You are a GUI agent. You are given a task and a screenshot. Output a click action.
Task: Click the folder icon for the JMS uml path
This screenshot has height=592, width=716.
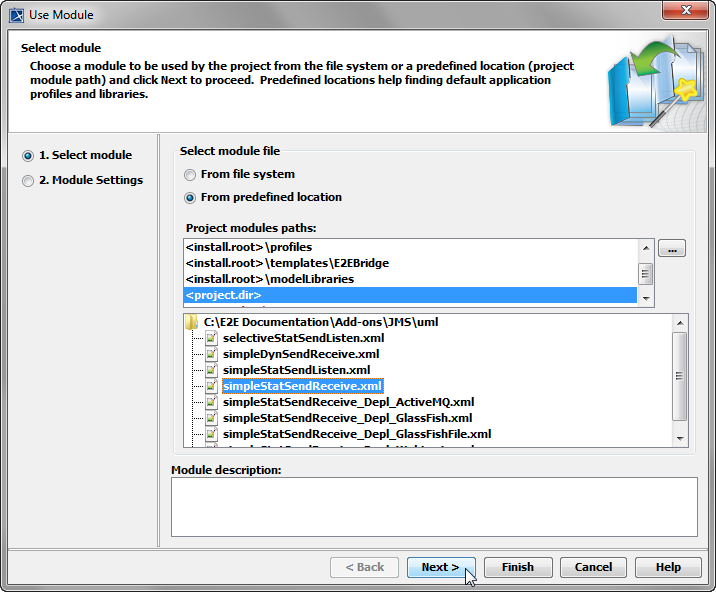(192, 322)
